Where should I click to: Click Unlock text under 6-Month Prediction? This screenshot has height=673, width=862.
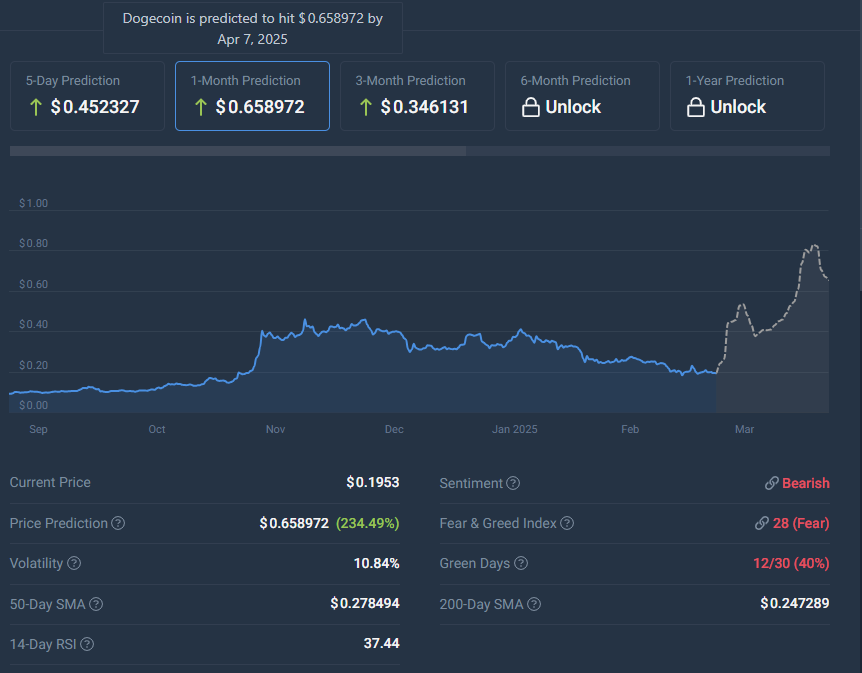tap(573, 107)
